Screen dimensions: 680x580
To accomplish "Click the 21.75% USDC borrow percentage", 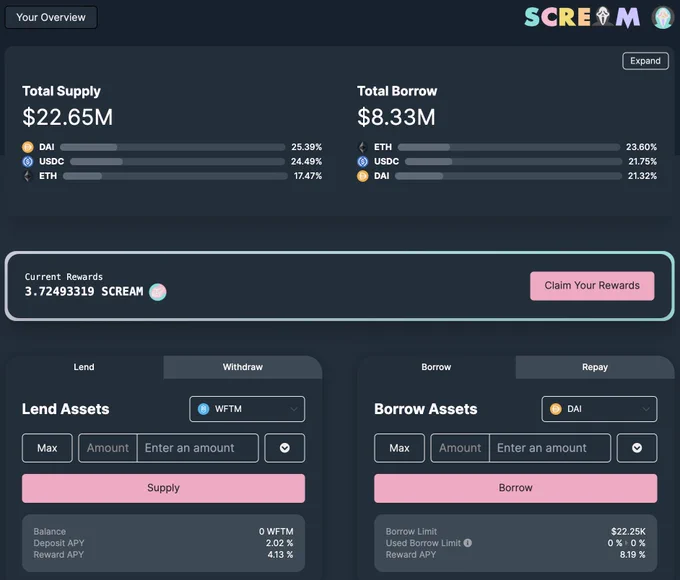I will pyautogui.click(x=643, y=161).
